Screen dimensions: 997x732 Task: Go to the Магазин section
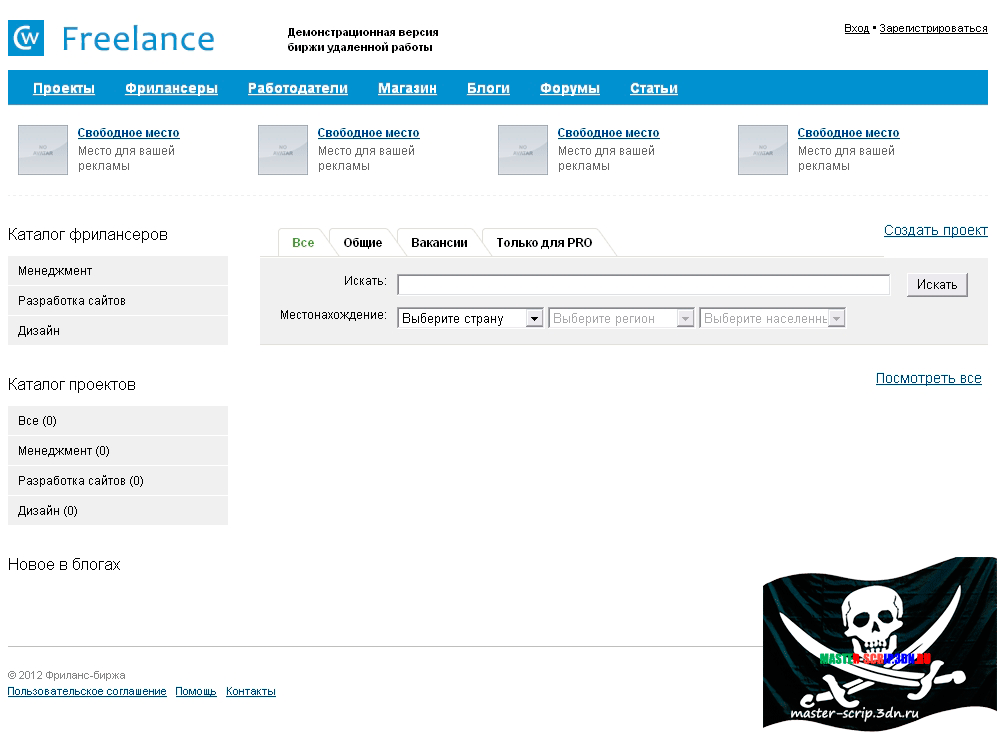coord(407,88)
